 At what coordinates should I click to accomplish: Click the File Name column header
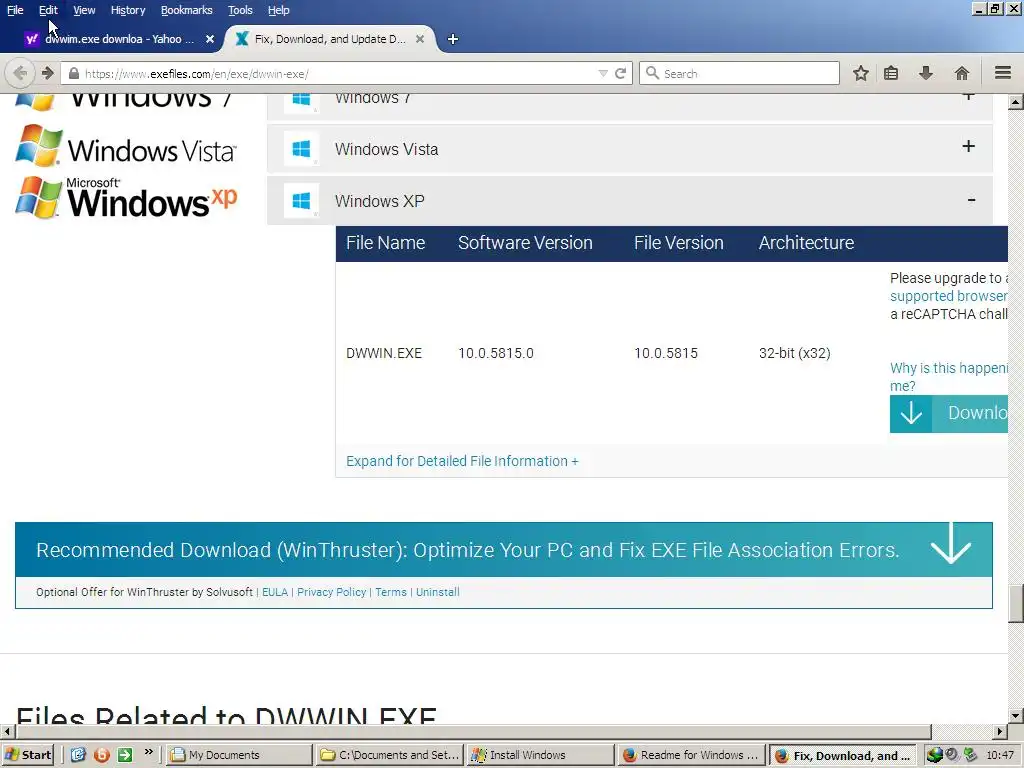(x=385, y=243)
